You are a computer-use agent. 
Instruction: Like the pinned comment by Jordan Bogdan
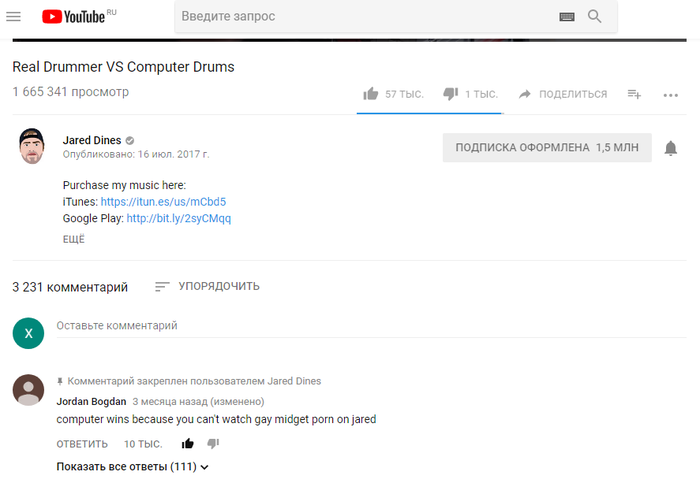[x=187, y=443]
